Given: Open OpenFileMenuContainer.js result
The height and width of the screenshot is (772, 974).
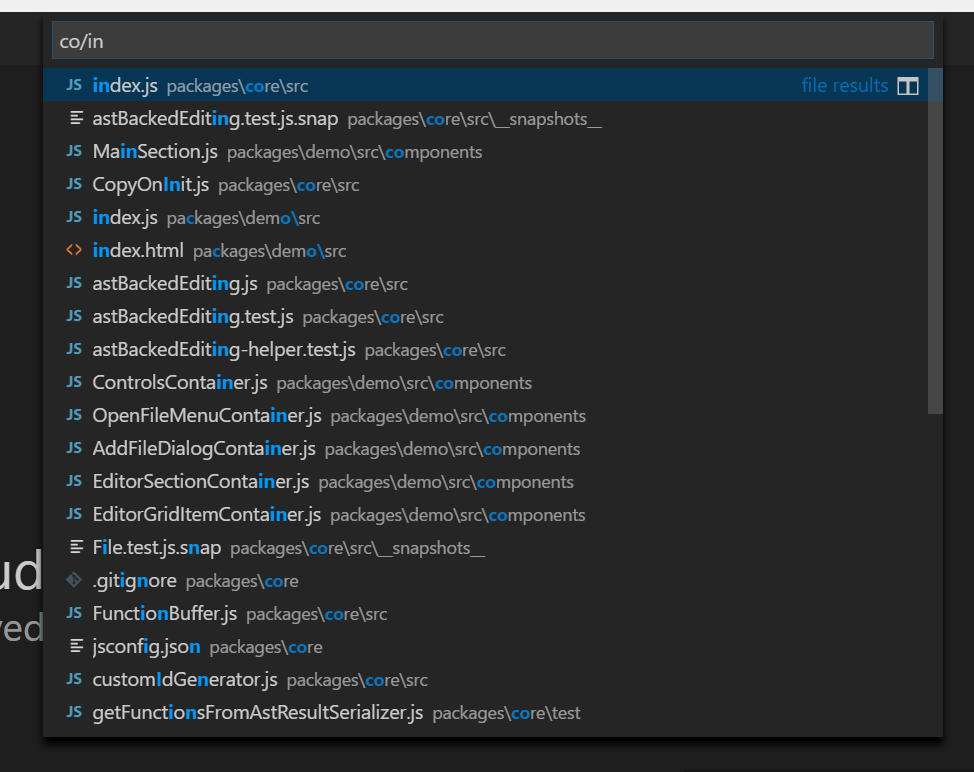Looking at the screenshot, I should (x=485, y=415).
